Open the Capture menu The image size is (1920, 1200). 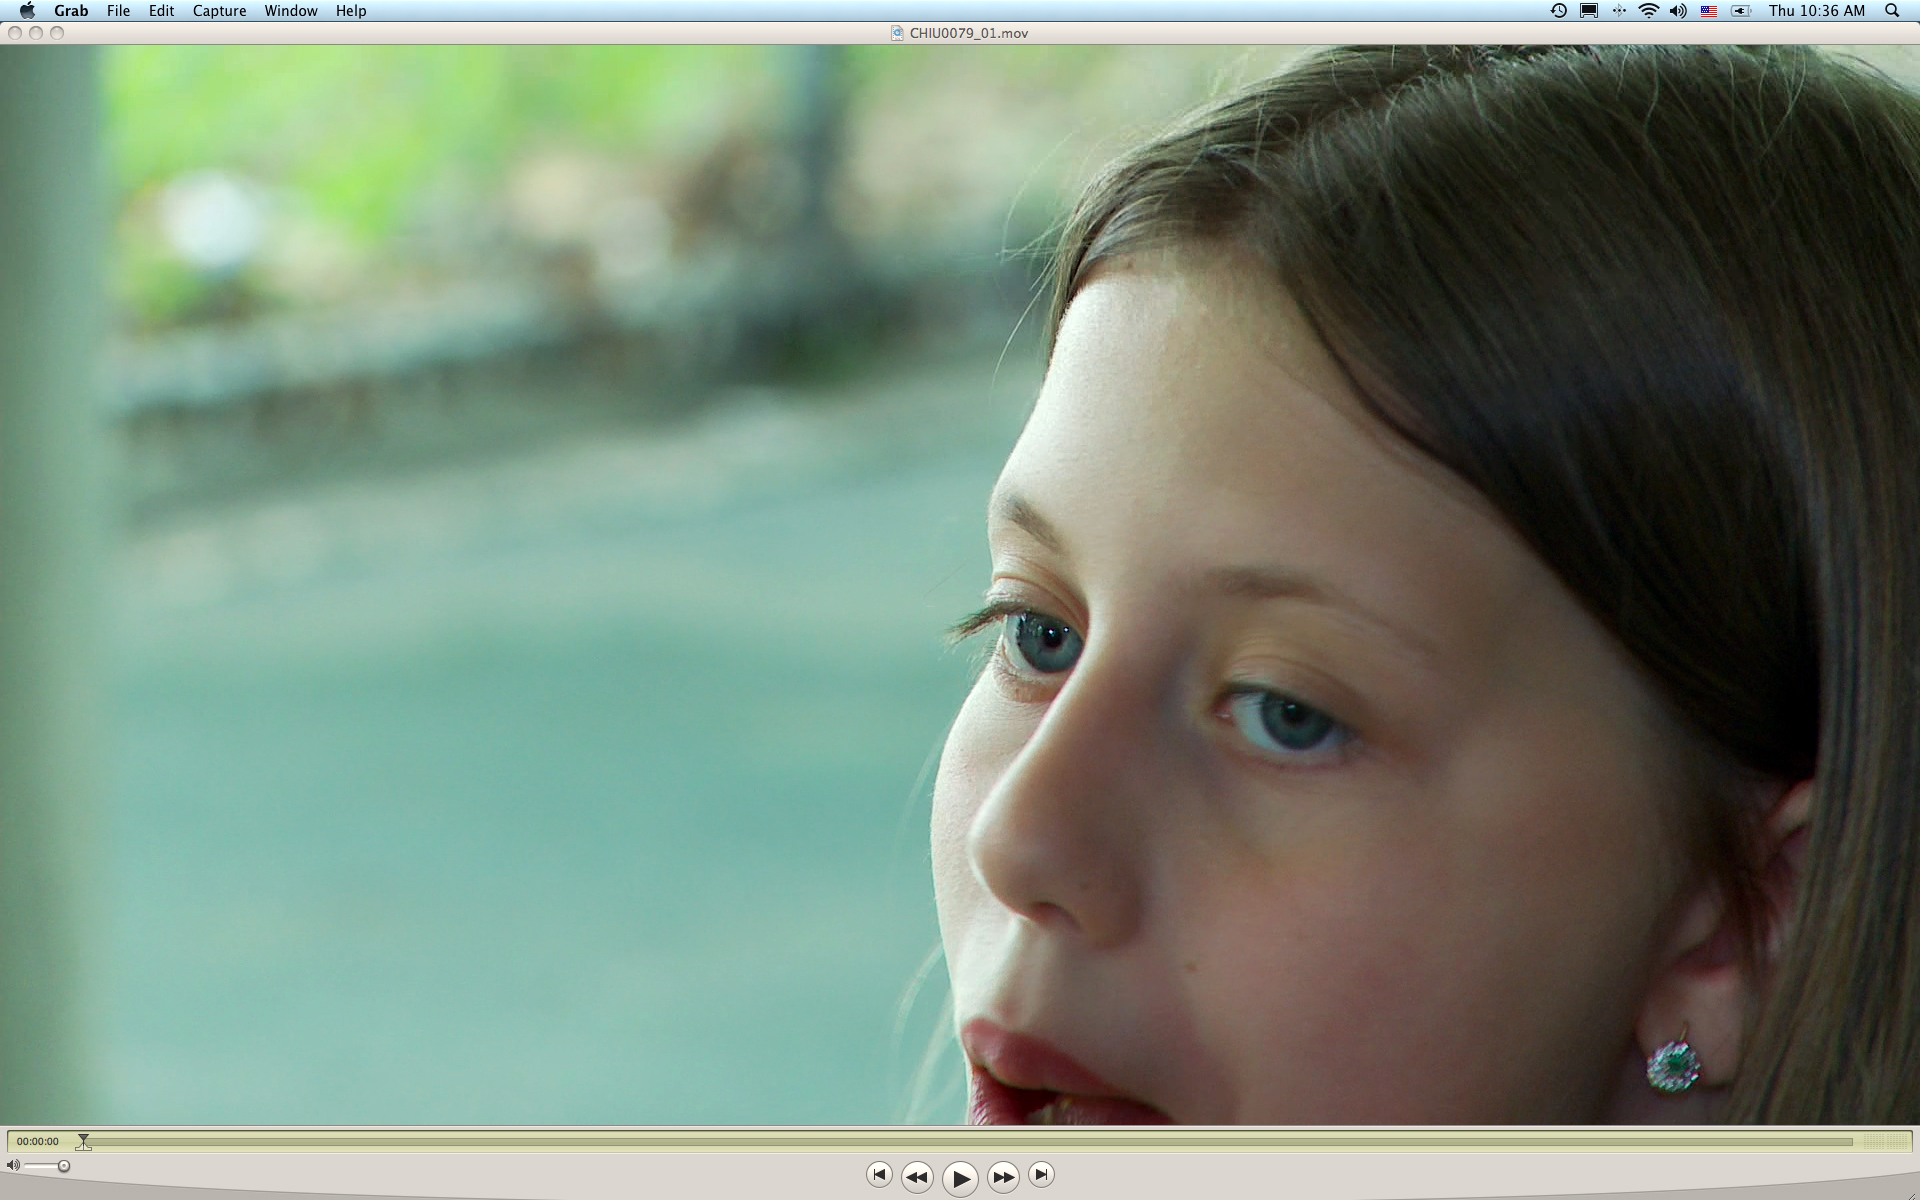(219, 11)
